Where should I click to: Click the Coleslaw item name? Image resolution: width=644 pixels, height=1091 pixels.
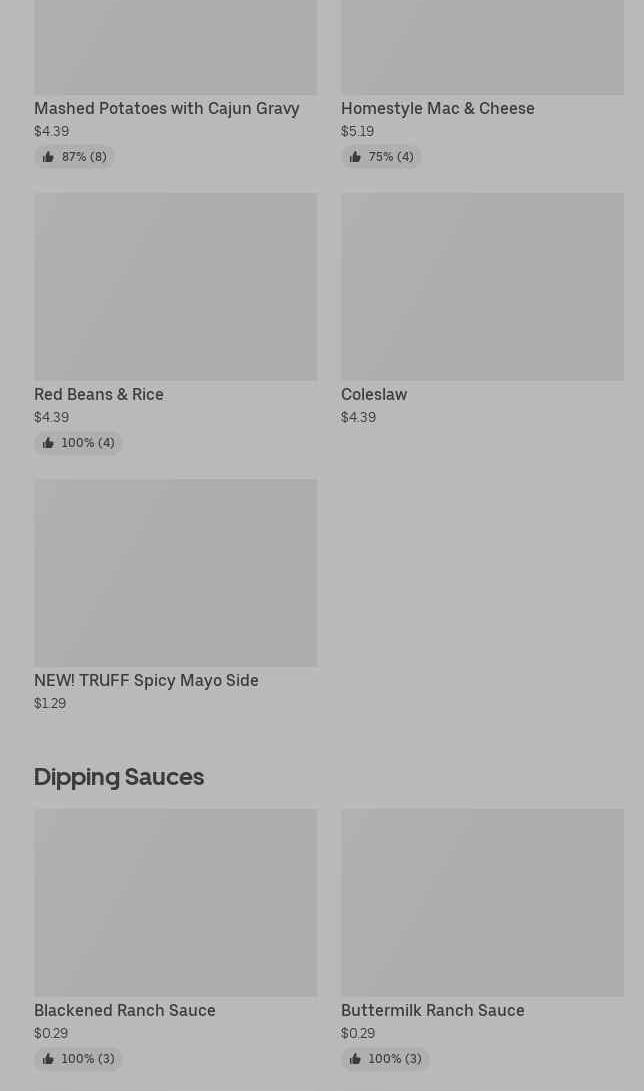[373, 394]
